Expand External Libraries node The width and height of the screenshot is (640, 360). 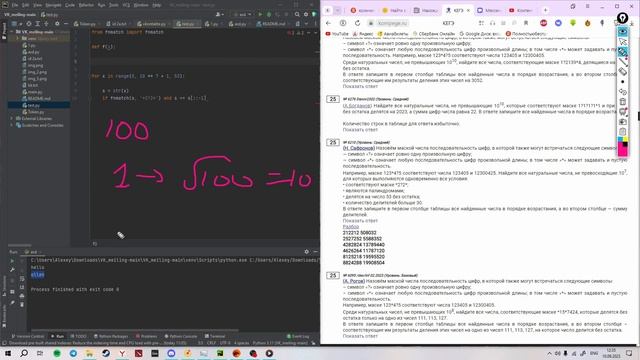click(x=12, y=118)
